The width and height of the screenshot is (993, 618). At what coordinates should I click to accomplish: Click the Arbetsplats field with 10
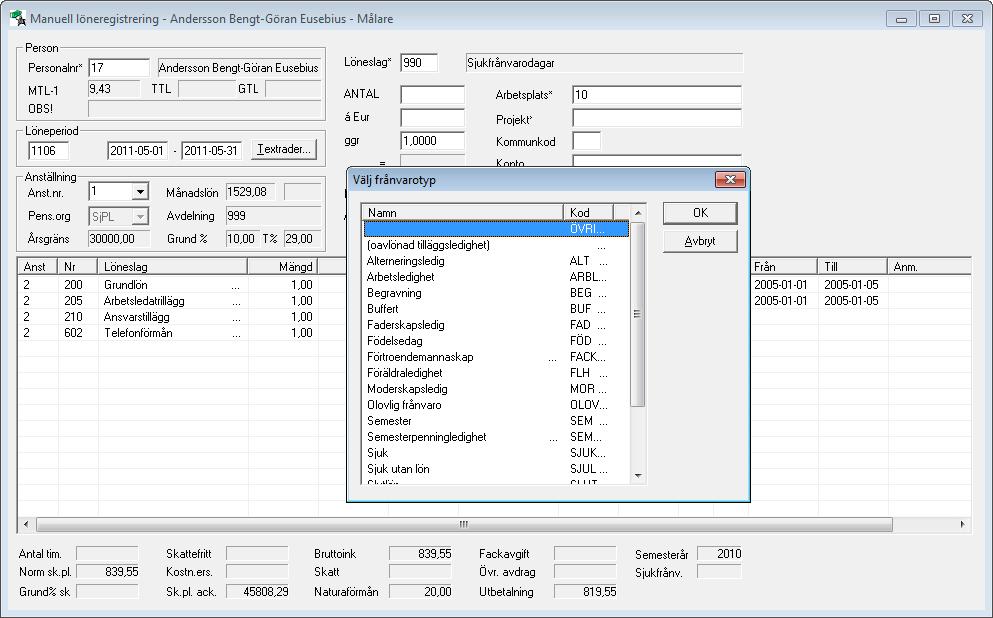657,94
